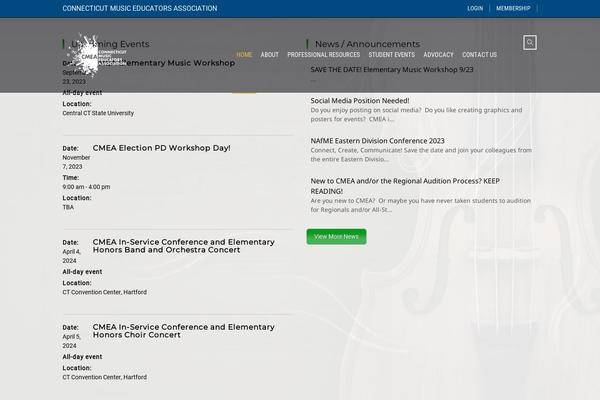Screen dimensions: 600x400
Task: Open New to CMEA Regional Audition article
Action: tap(405, 186)
